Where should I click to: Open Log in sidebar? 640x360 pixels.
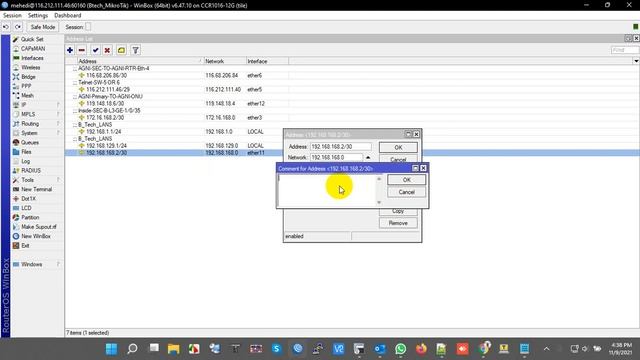click(25, 161)
